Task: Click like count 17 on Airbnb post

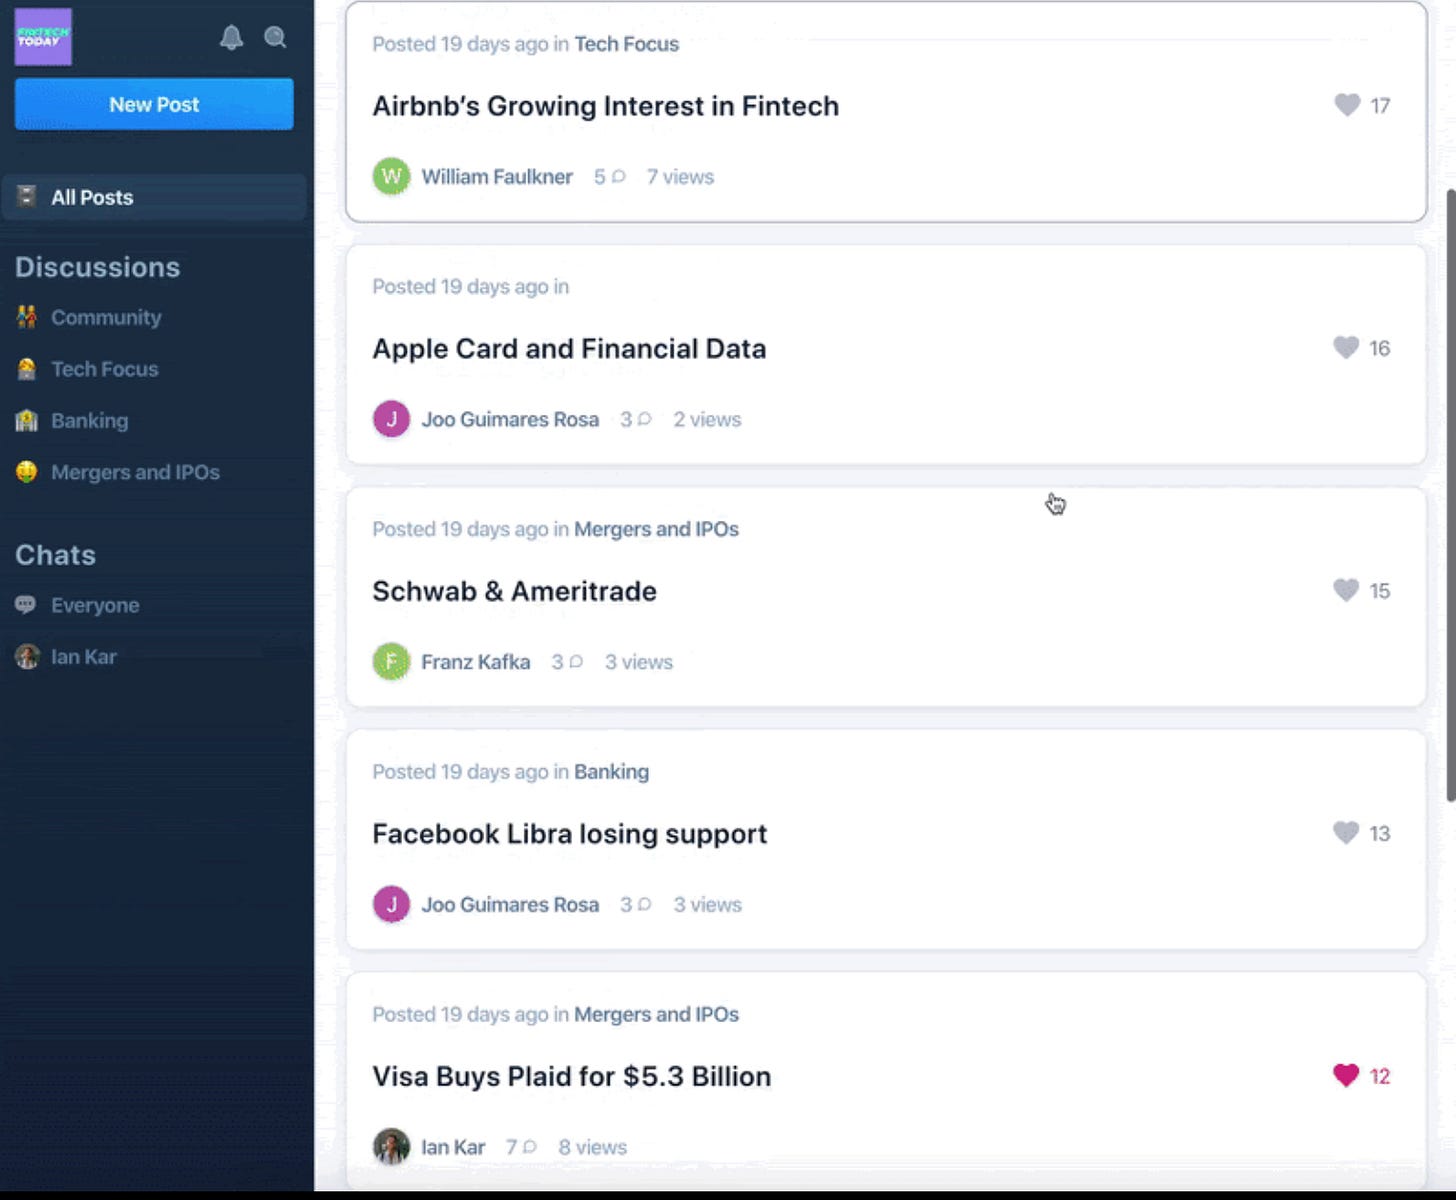Action: click(1380, 105)
